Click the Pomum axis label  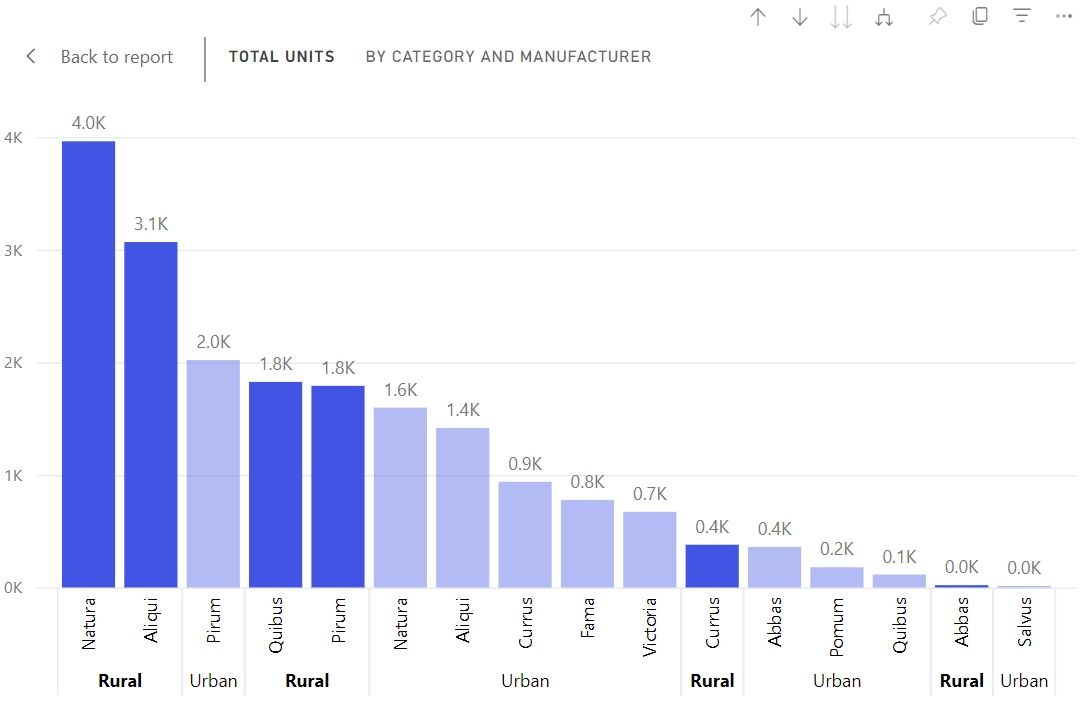837,627
